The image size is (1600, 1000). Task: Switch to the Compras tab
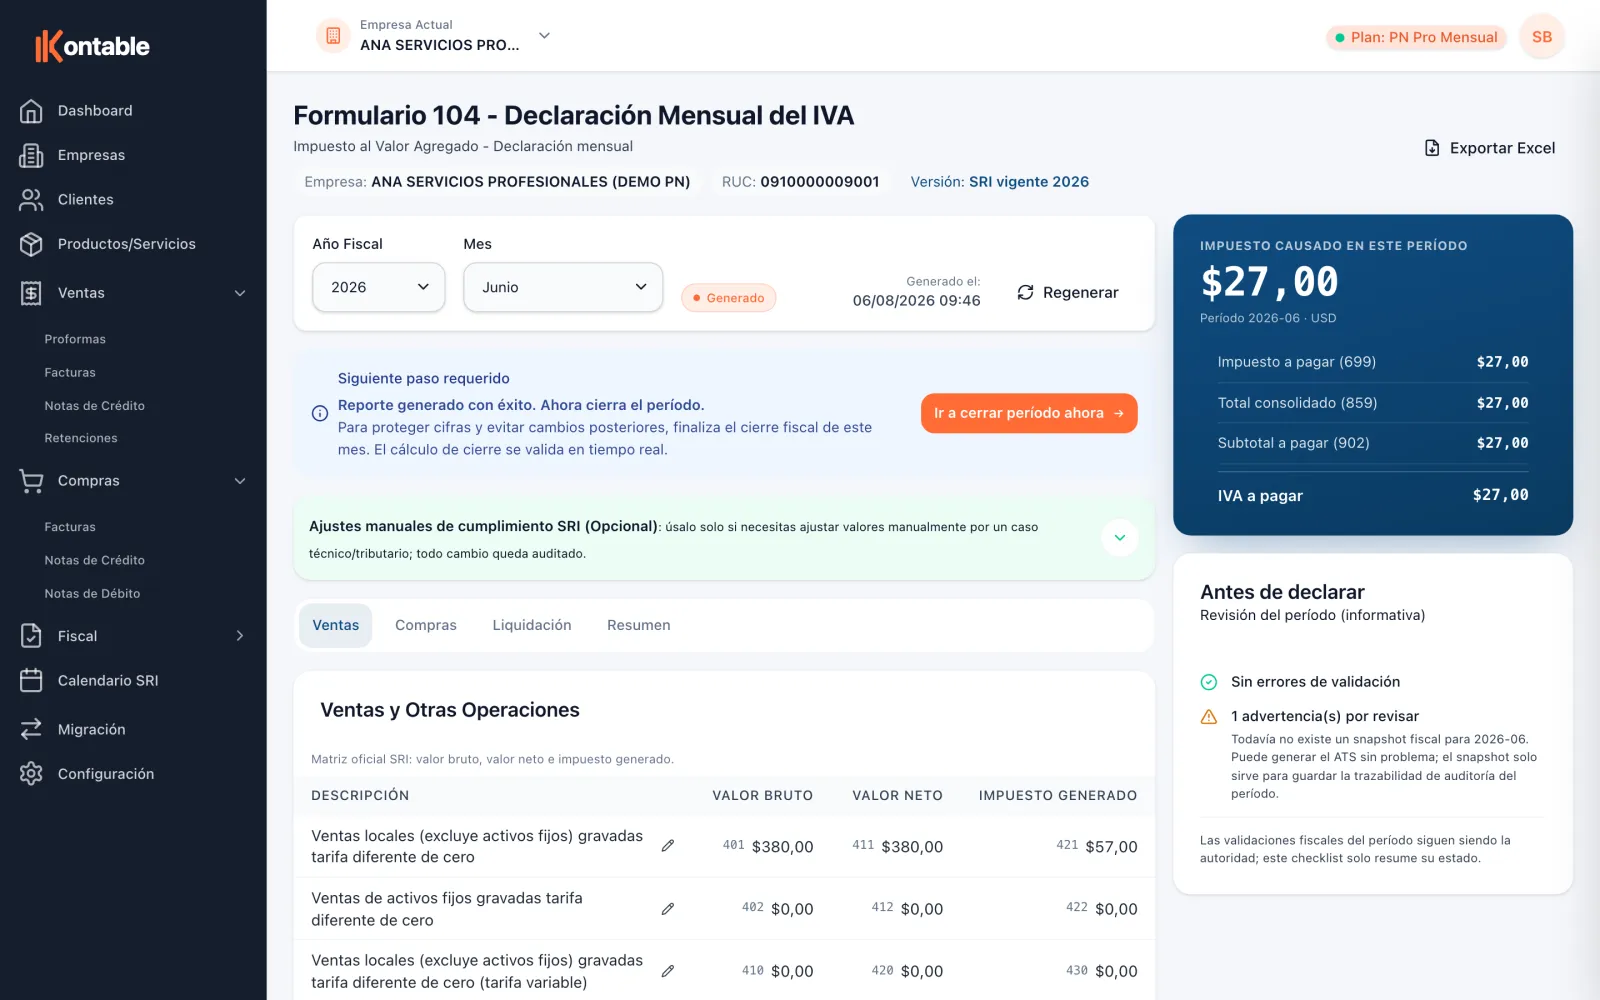[426, 625]
